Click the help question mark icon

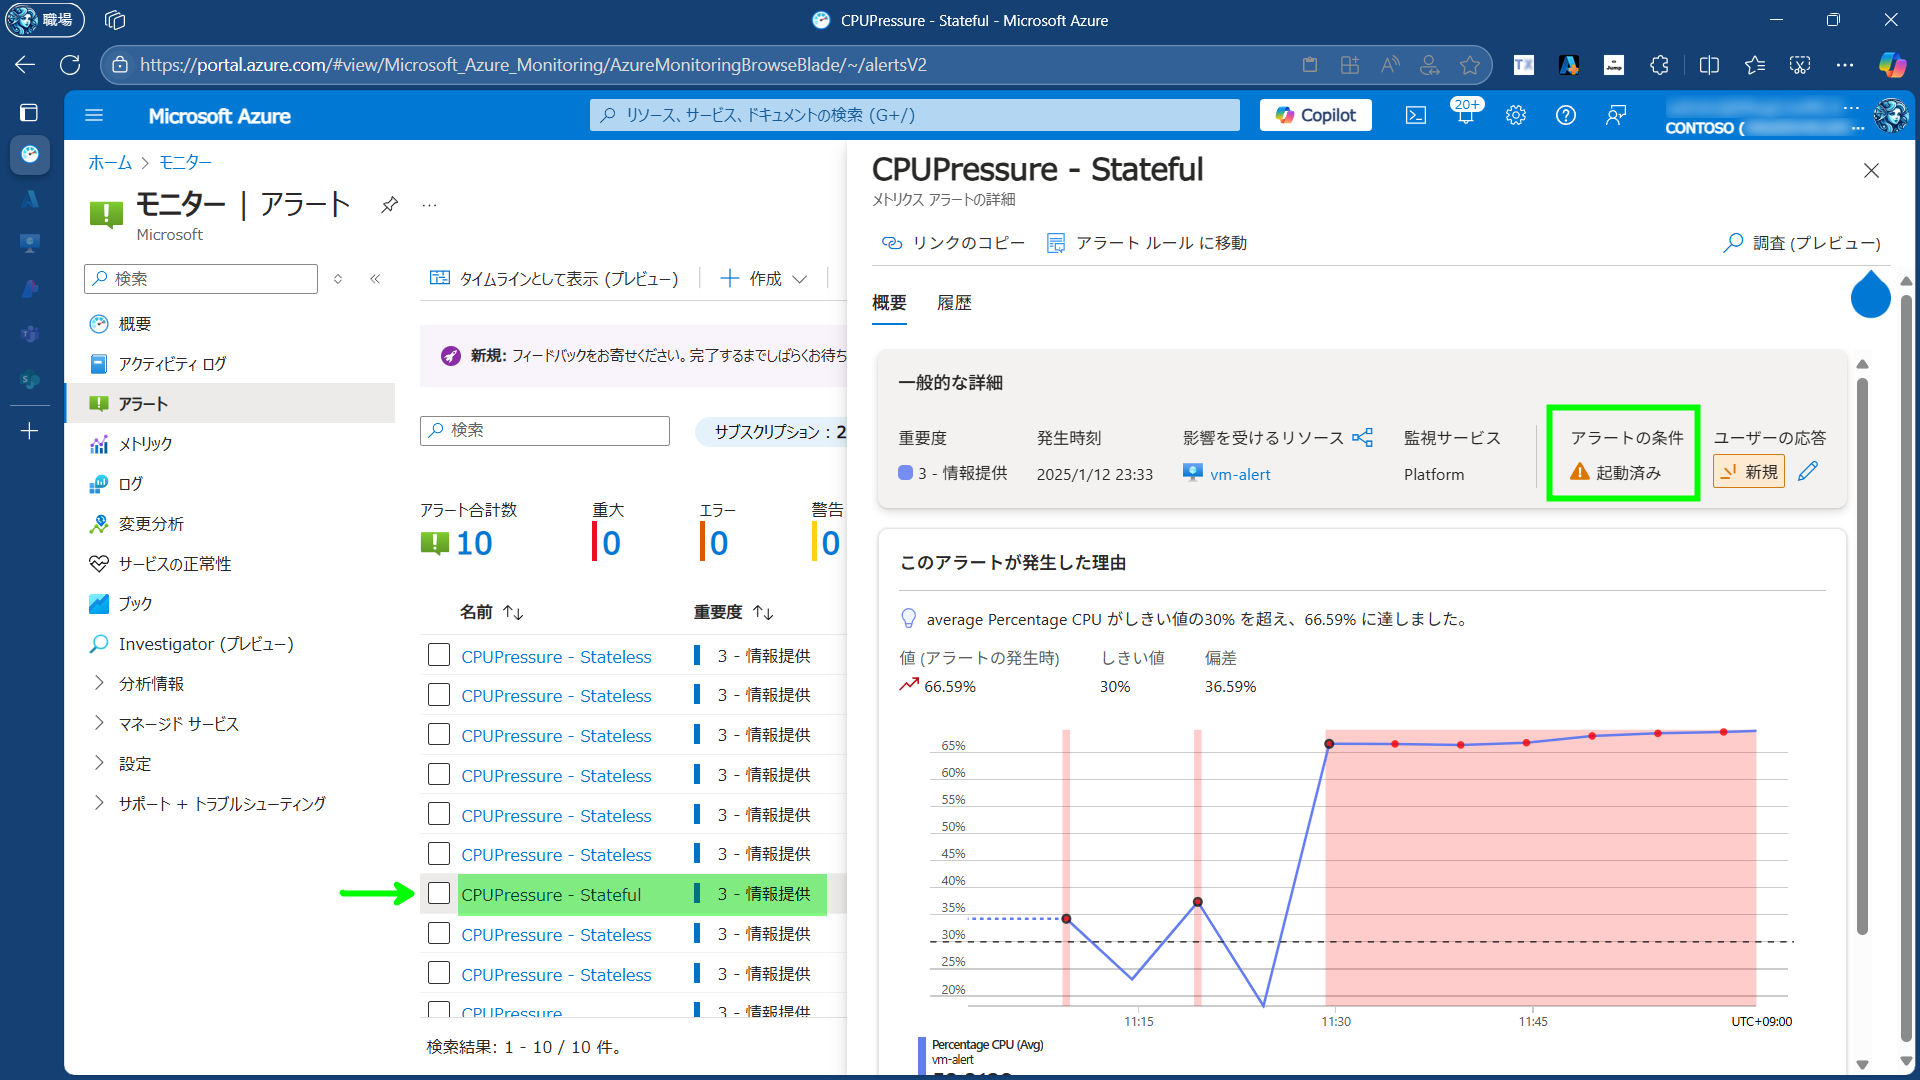pyautogui.click(x=1566, y=116)
